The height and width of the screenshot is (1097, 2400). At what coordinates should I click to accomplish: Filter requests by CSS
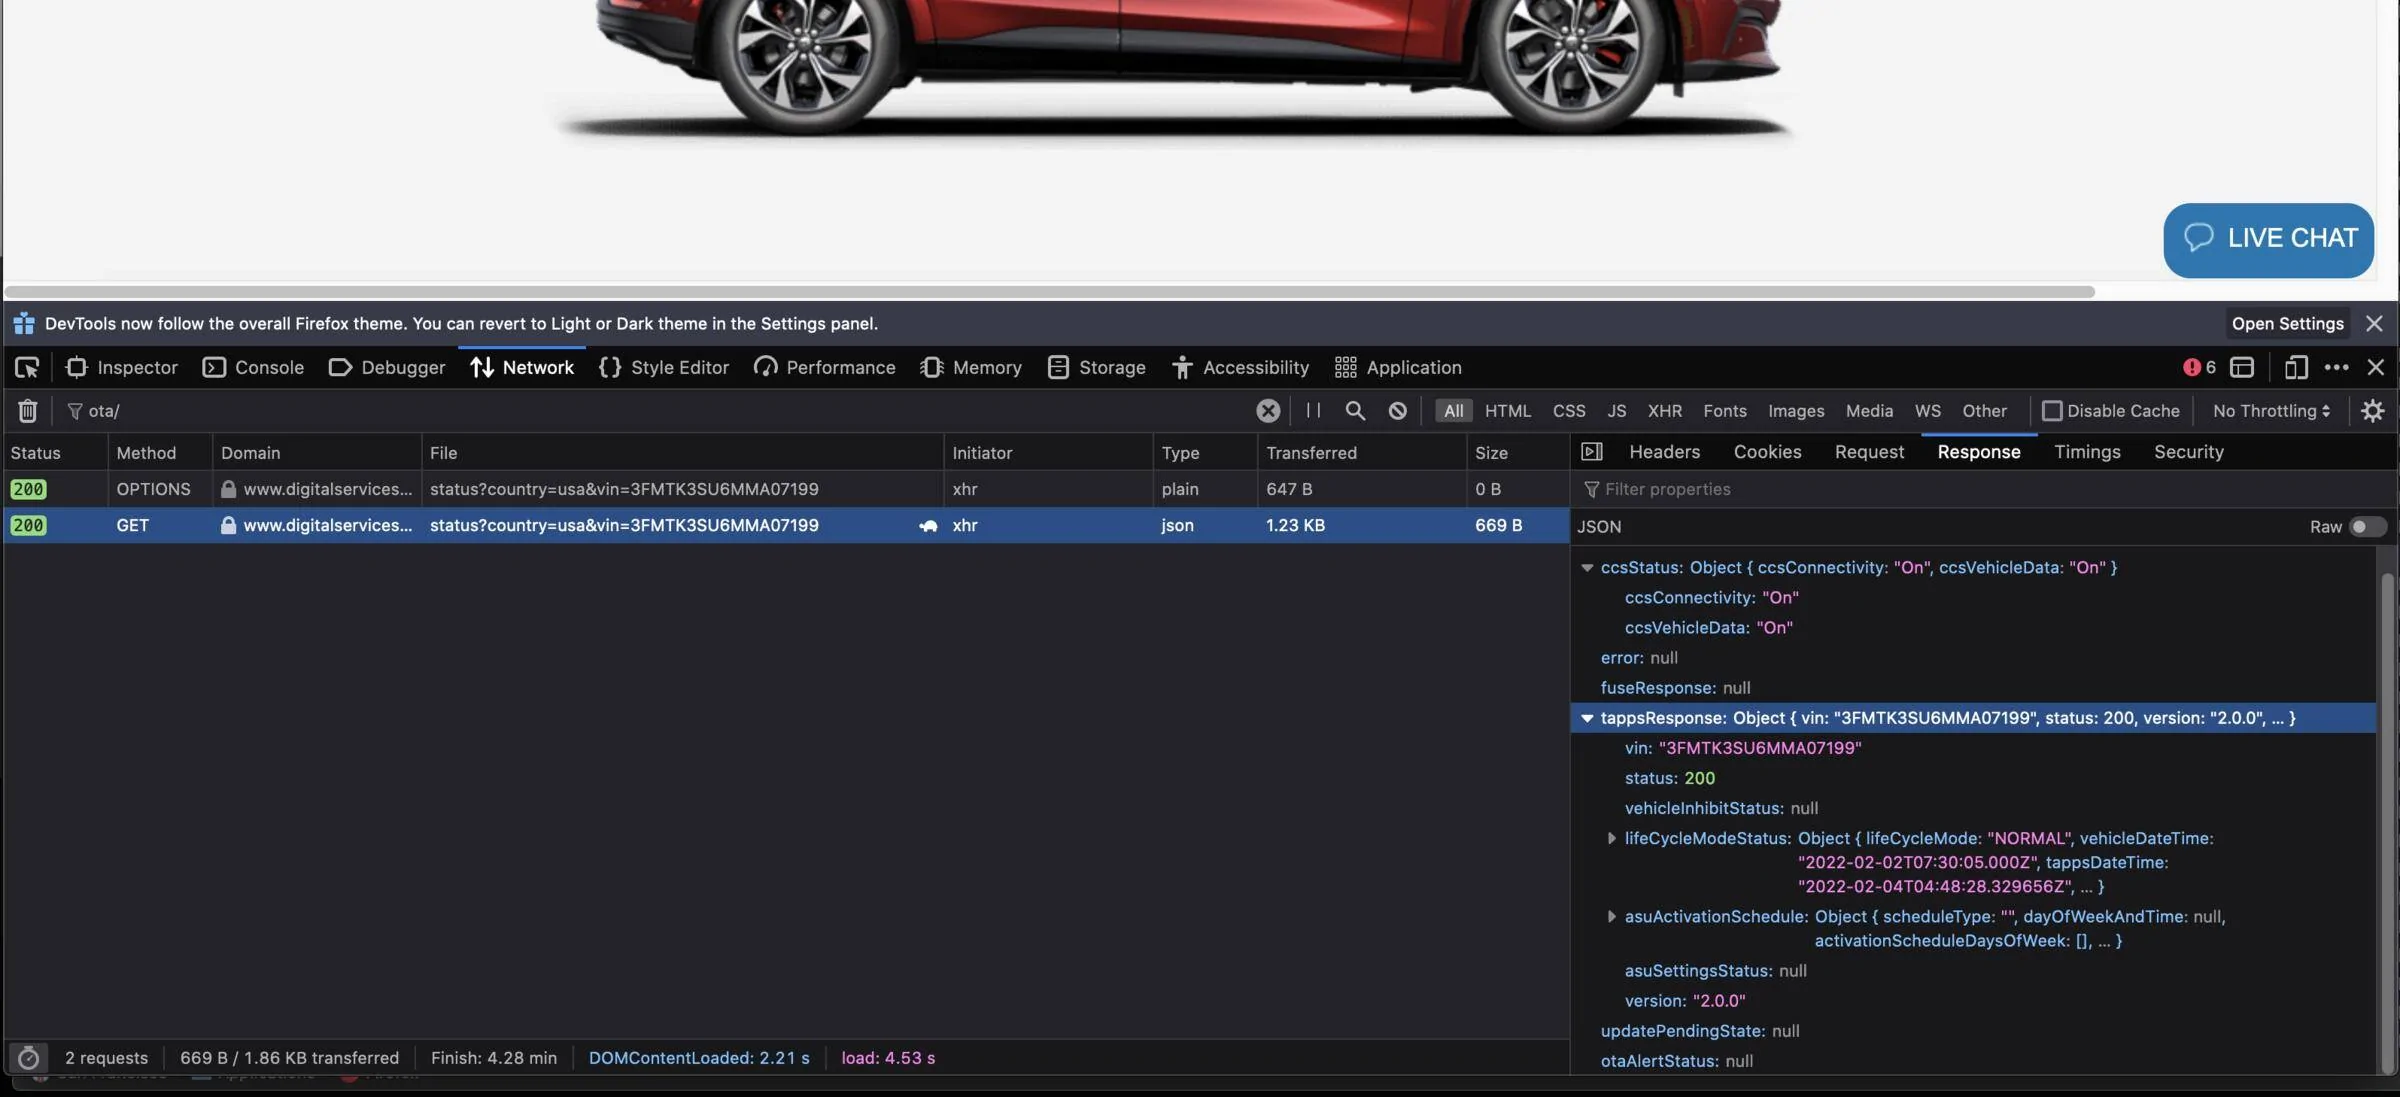click(1569, 411)
